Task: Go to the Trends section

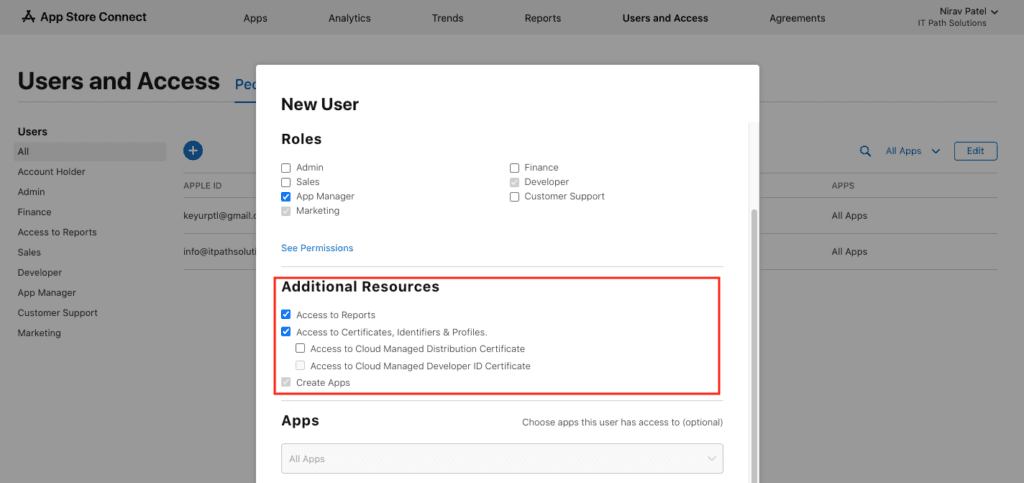Action: click(447, 18)
